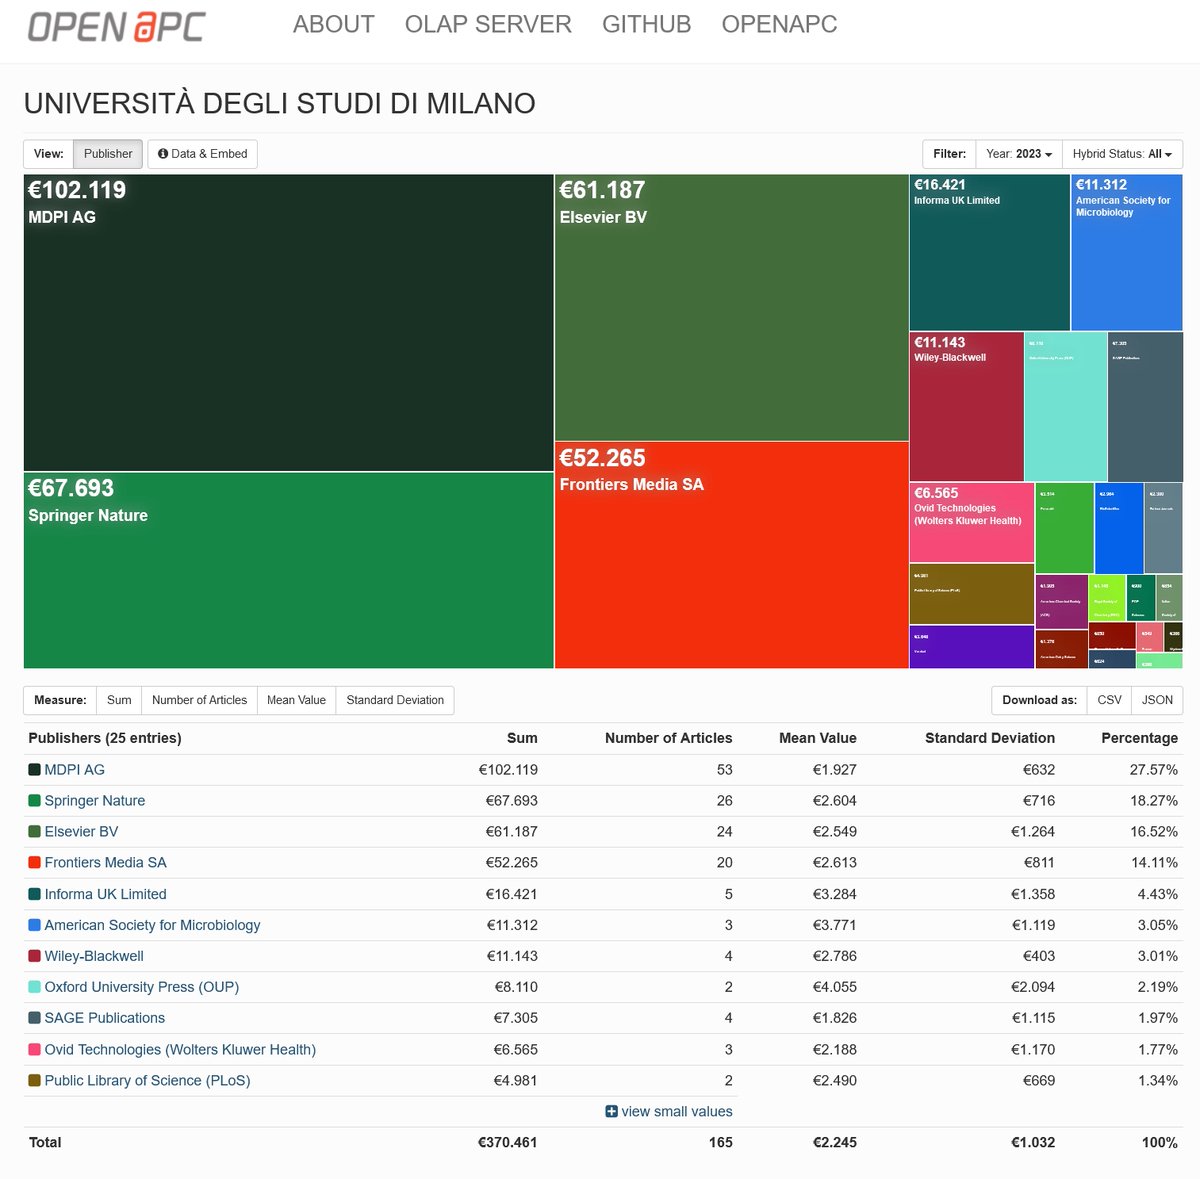The height and width of the screenshot is (1179, 1200).
Task: Open the GITHUB navigation link
Action: pyautogui.click(x=647, y=24)
